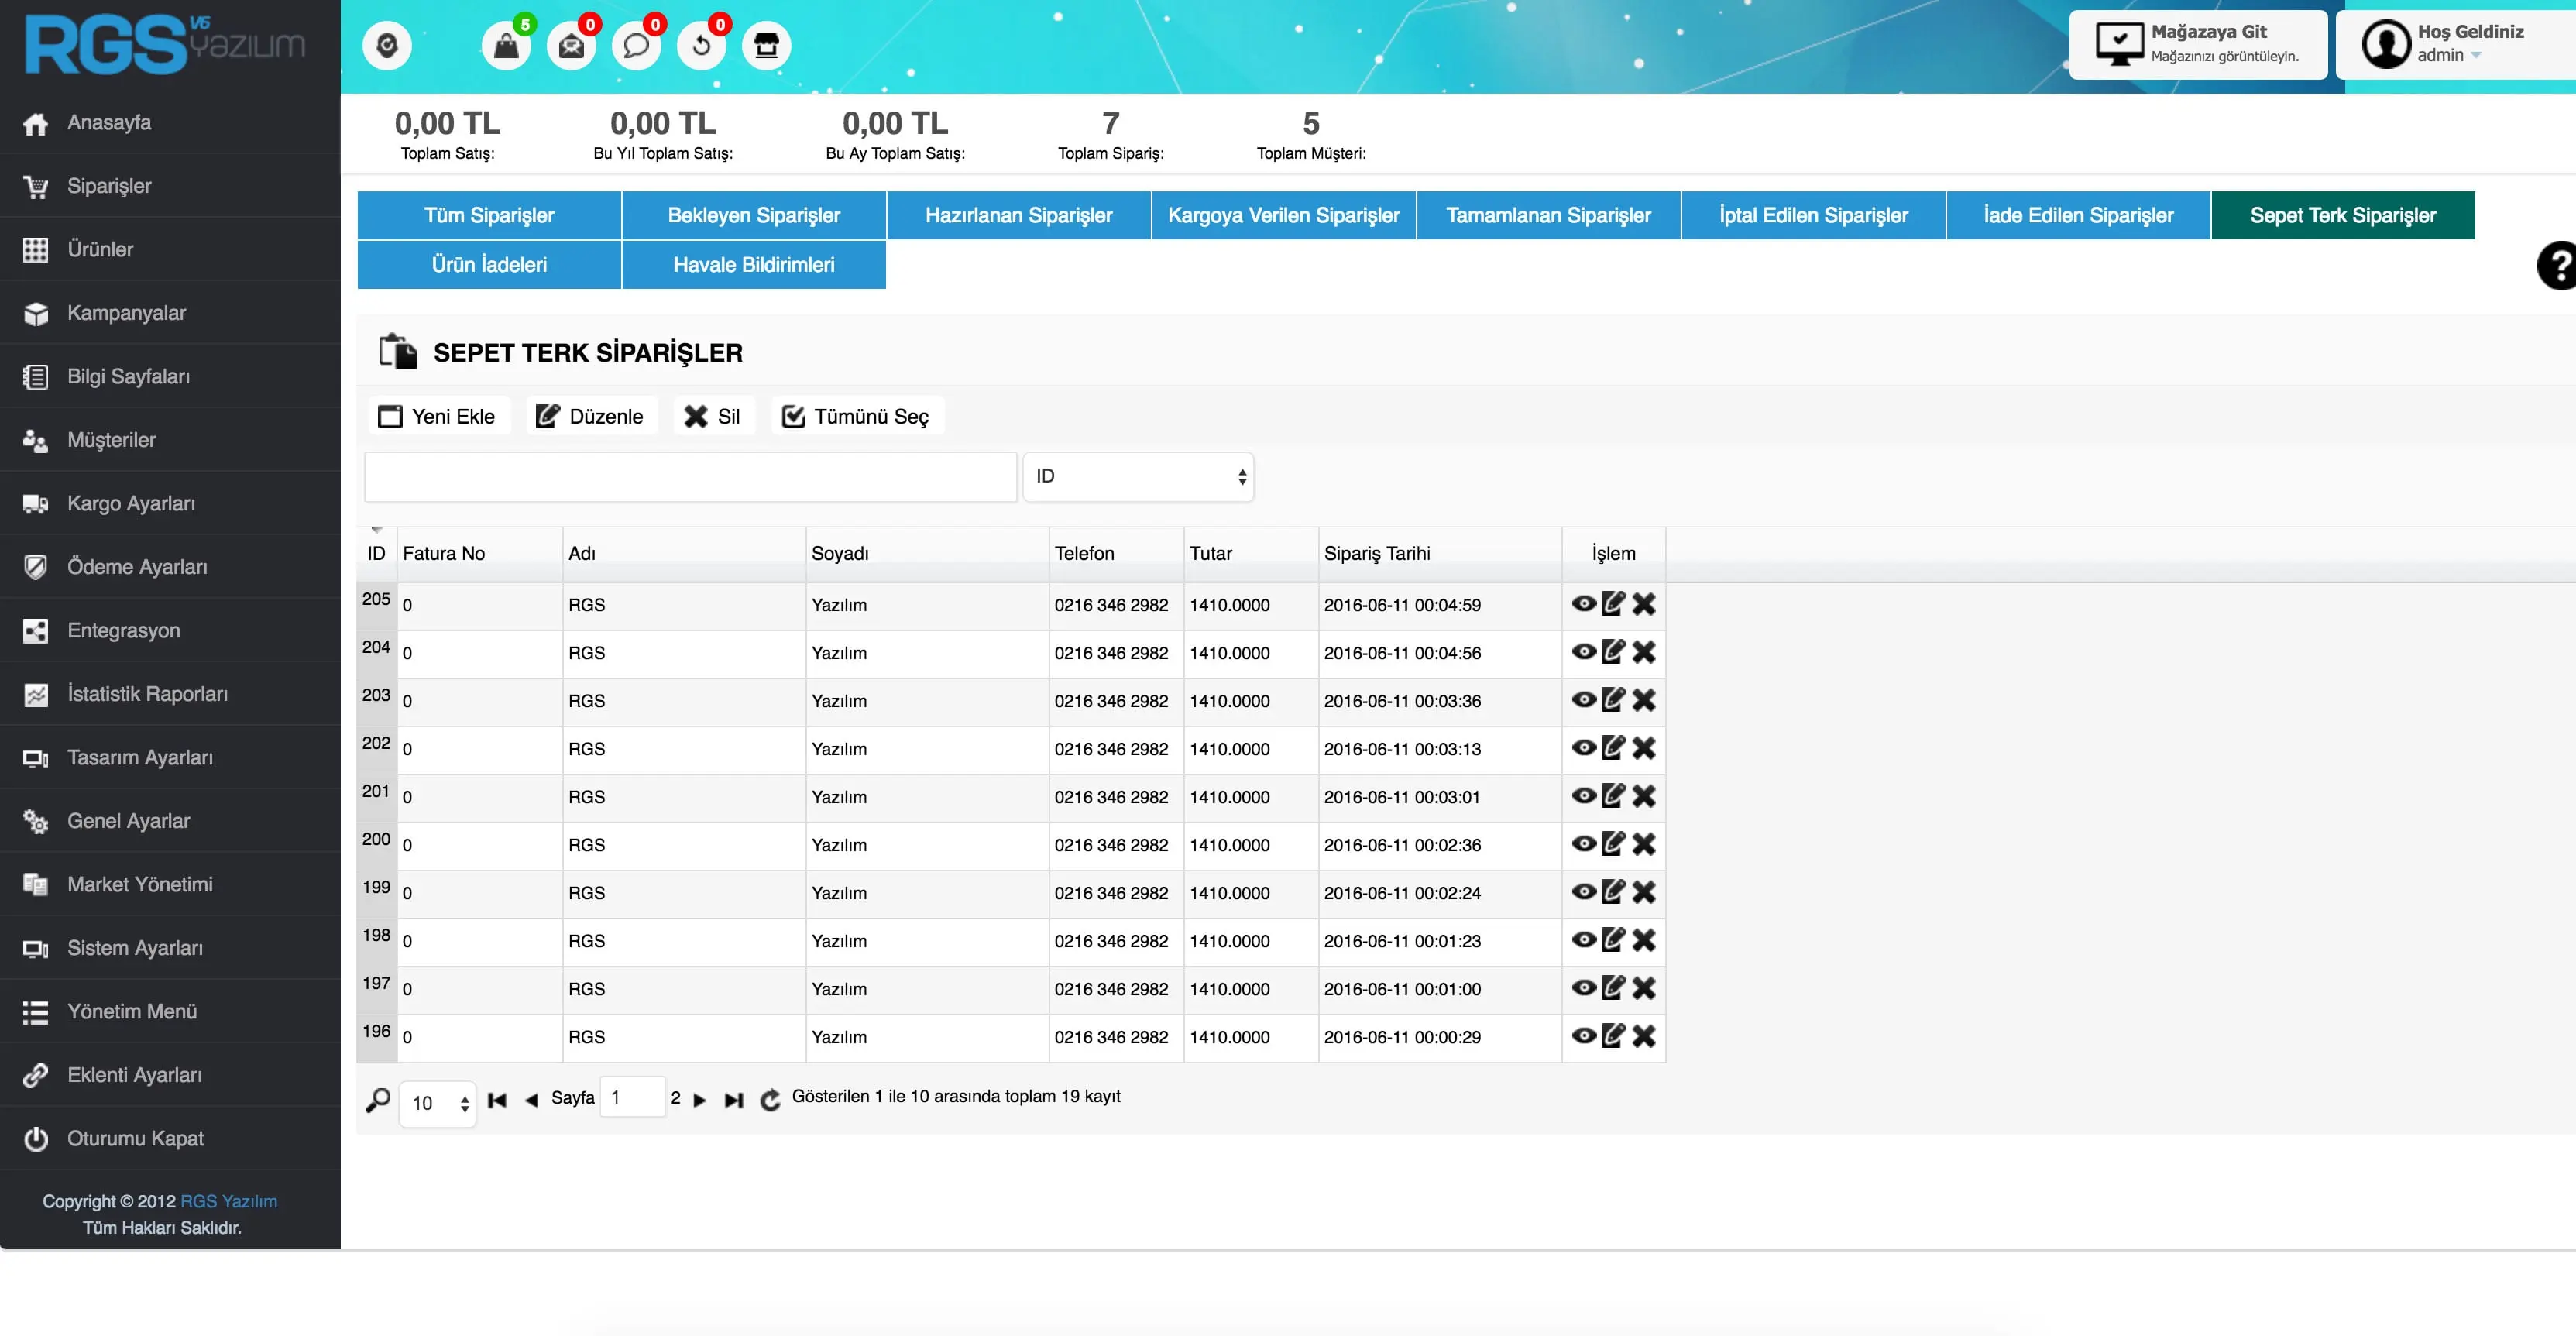This screenshot has height=1336, width=2576.
Task: Go to next page arrow in pagination
Action: (700, 1100)
